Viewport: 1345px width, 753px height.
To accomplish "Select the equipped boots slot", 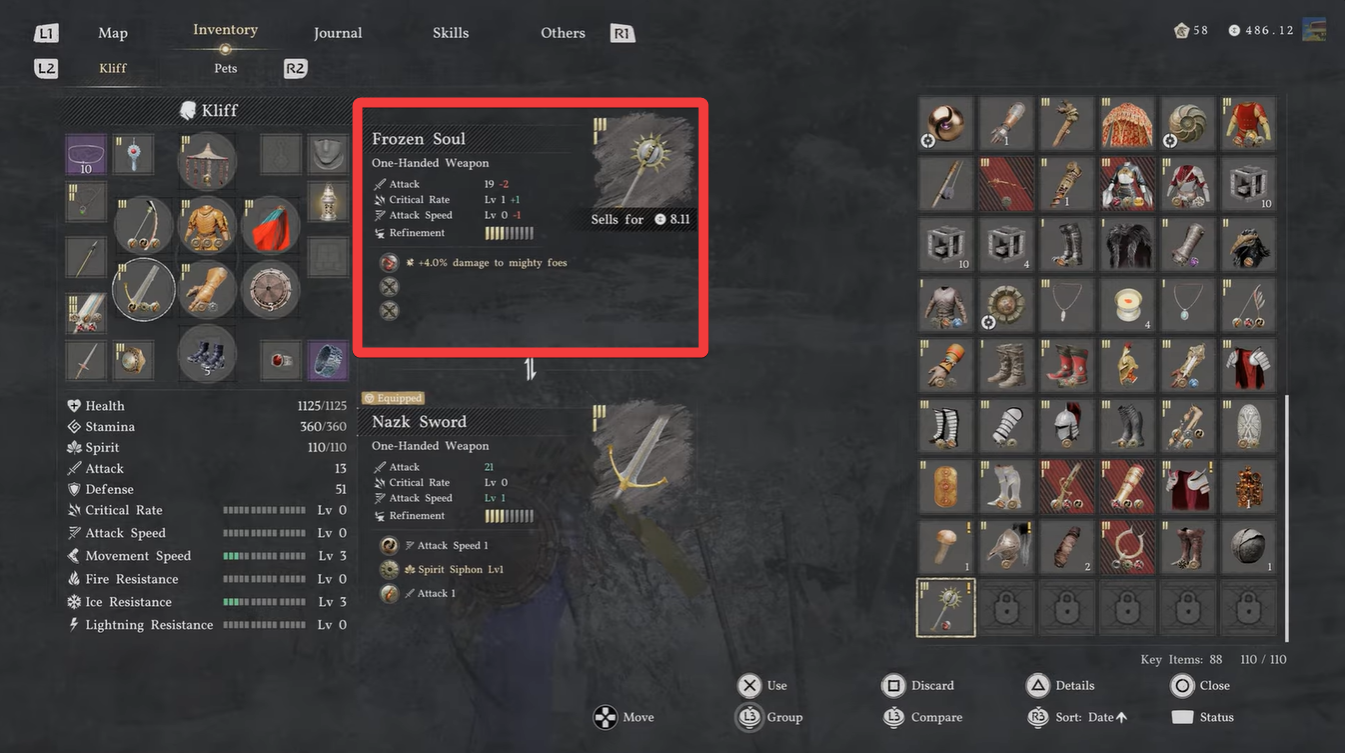I will (207, 354).
